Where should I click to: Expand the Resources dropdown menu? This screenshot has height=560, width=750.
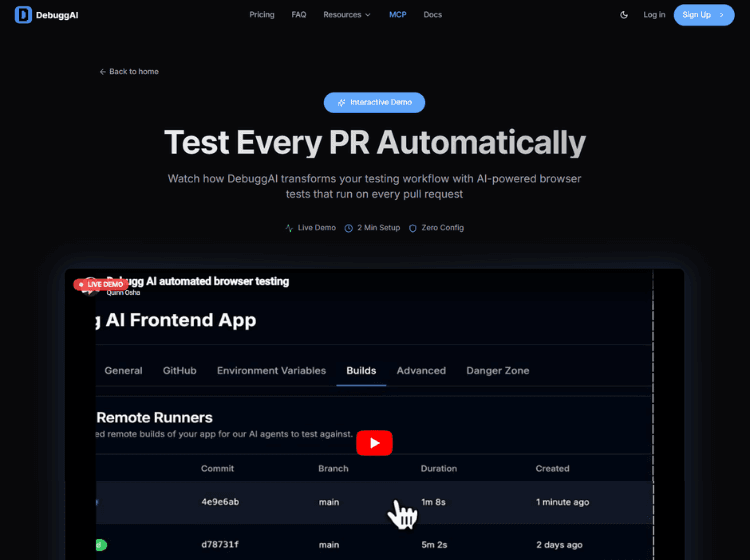(x=347, y=15)
